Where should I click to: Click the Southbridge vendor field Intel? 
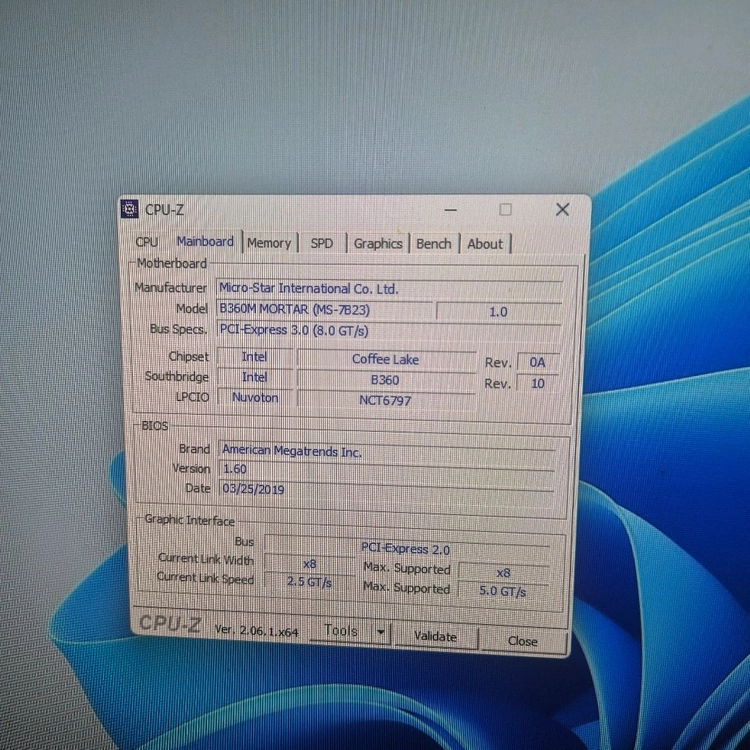(254, 377)
